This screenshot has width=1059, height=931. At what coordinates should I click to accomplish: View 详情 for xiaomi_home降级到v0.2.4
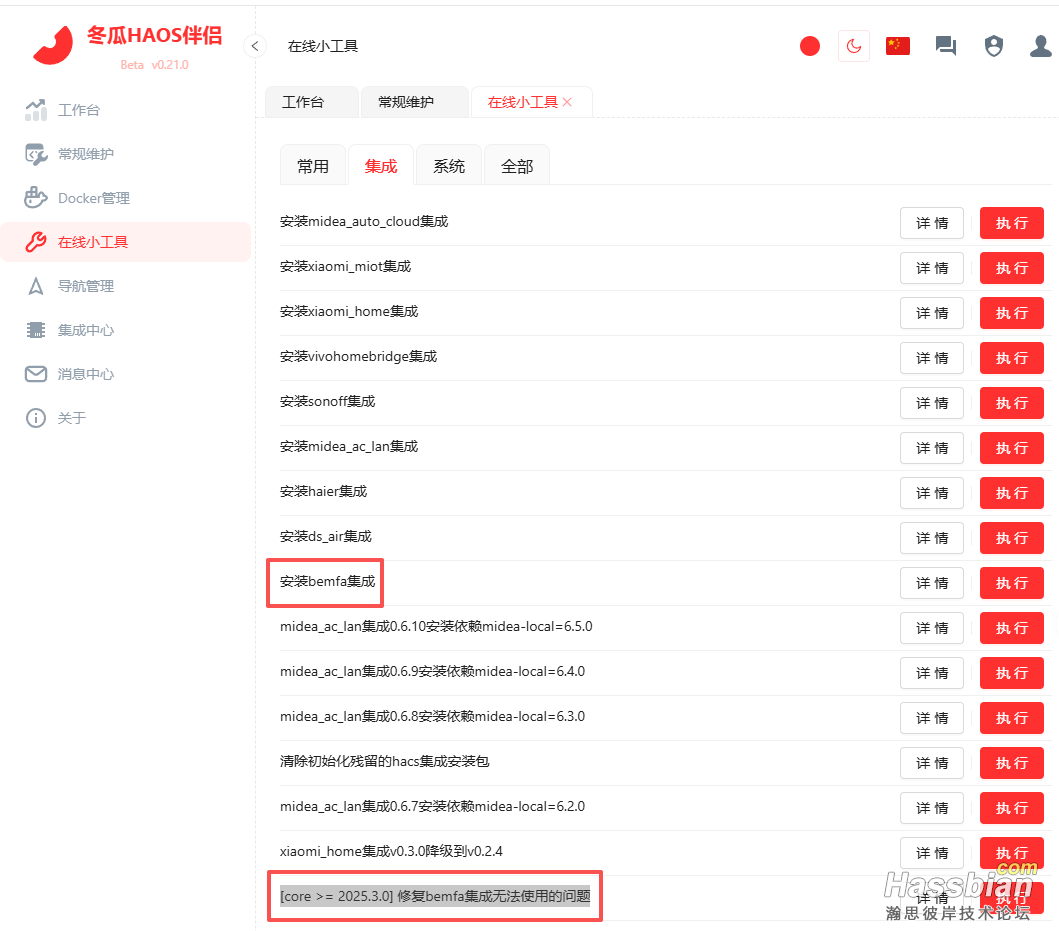click(x=932, y=853)
